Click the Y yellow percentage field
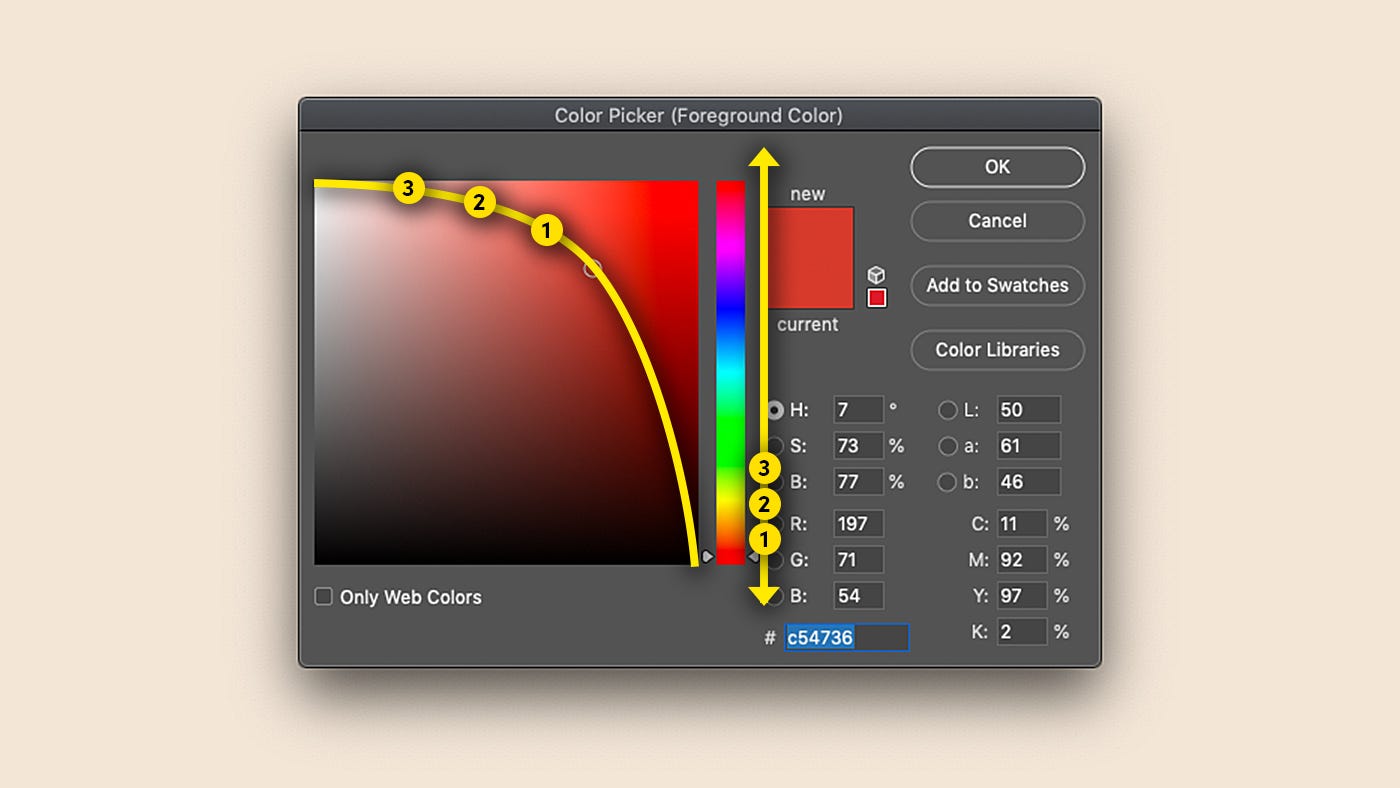This screenshot has height=788, width=1400. click(x=1022, y=596)
